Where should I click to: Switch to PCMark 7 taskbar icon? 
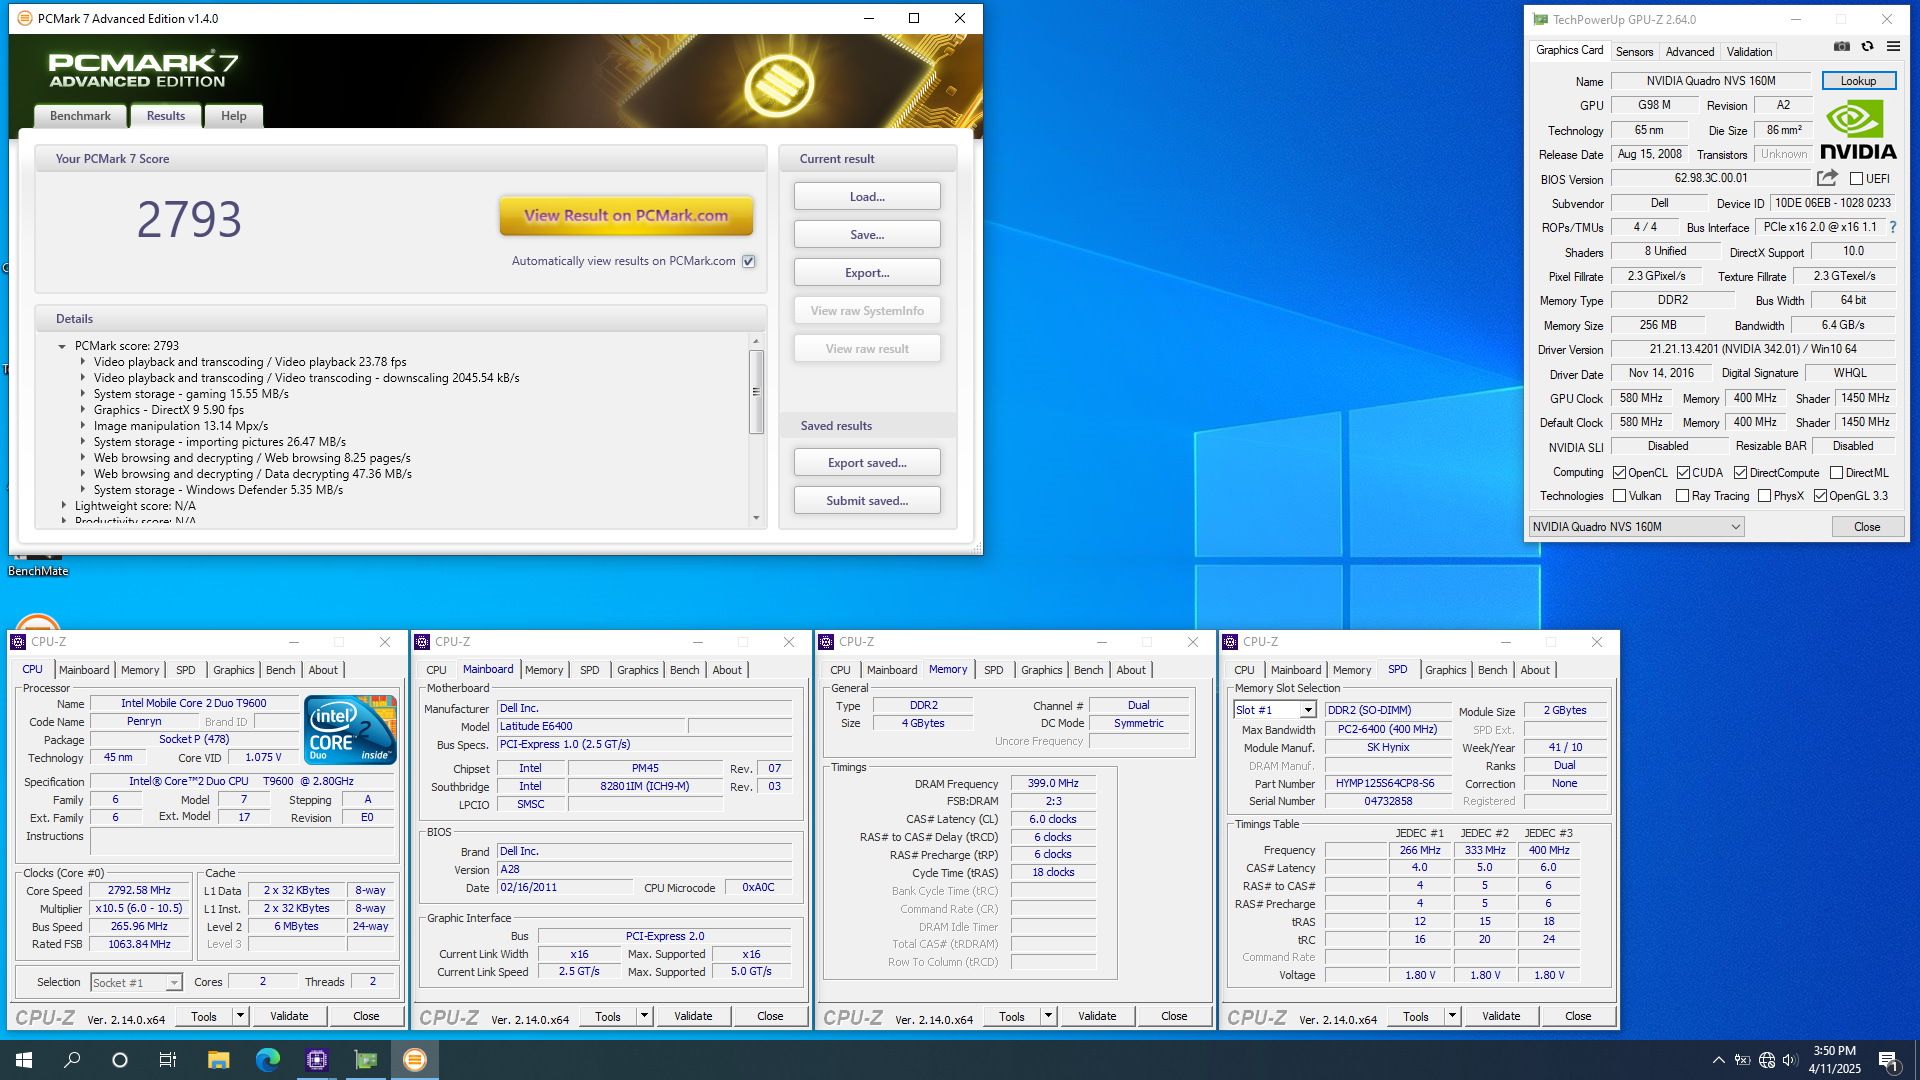coord(415,1060)
